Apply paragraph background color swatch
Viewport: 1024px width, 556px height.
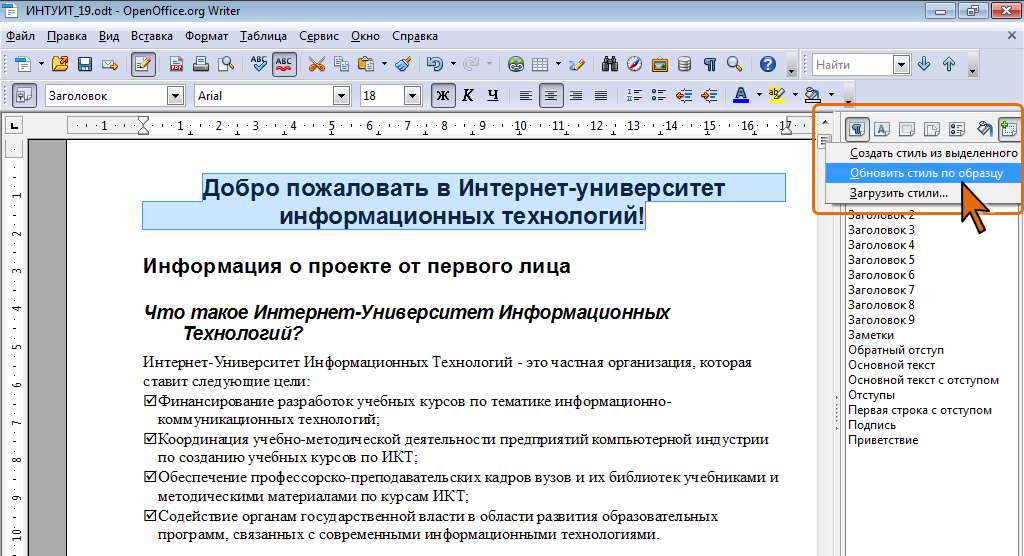[812, 96]
